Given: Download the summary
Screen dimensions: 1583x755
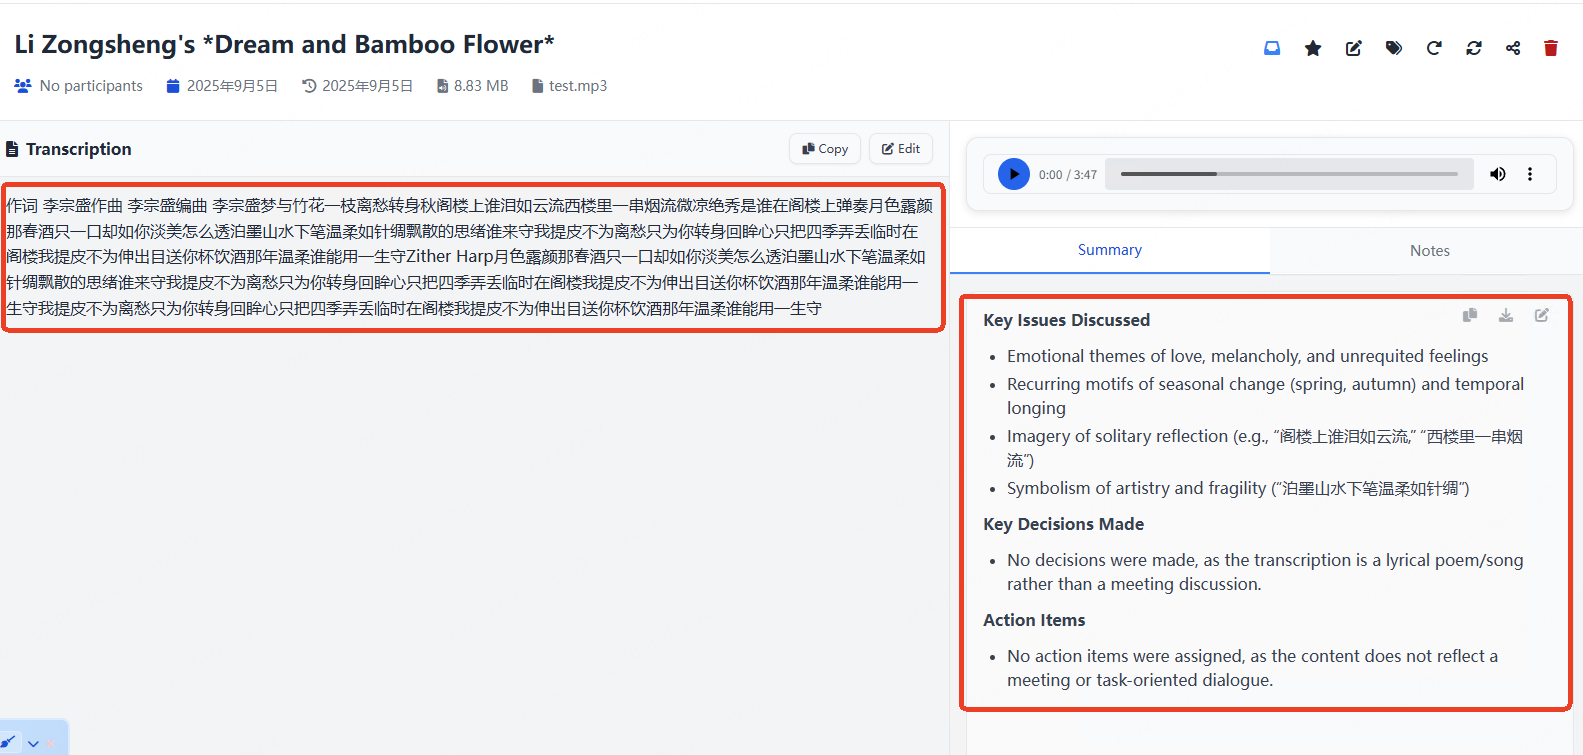Looking at the screenshot, I should click(x=1506, y=315).
